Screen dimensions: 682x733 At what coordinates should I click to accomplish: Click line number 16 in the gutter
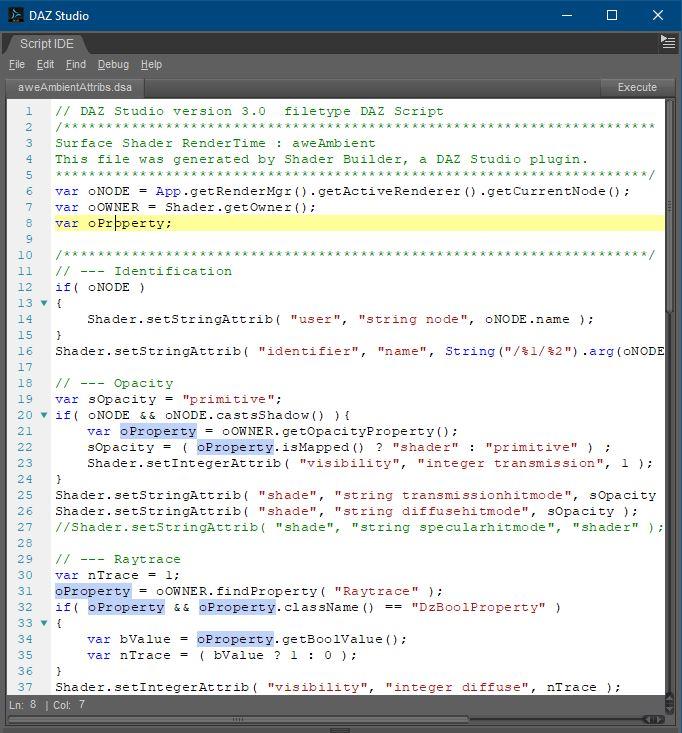tap(25, 351)
